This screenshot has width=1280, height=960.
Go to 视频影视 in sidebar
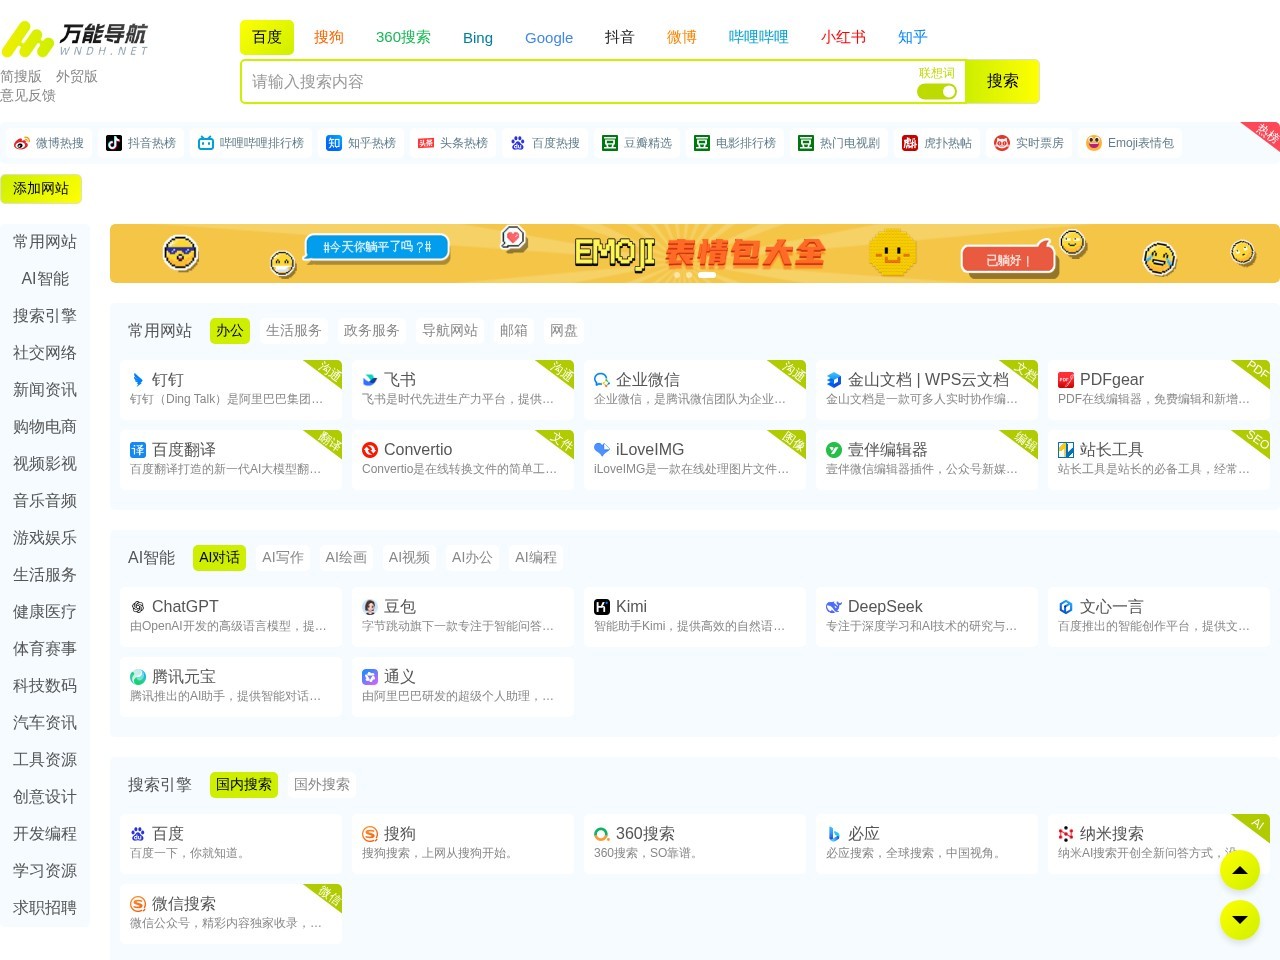pyautogui.click(x=45, y=463)
